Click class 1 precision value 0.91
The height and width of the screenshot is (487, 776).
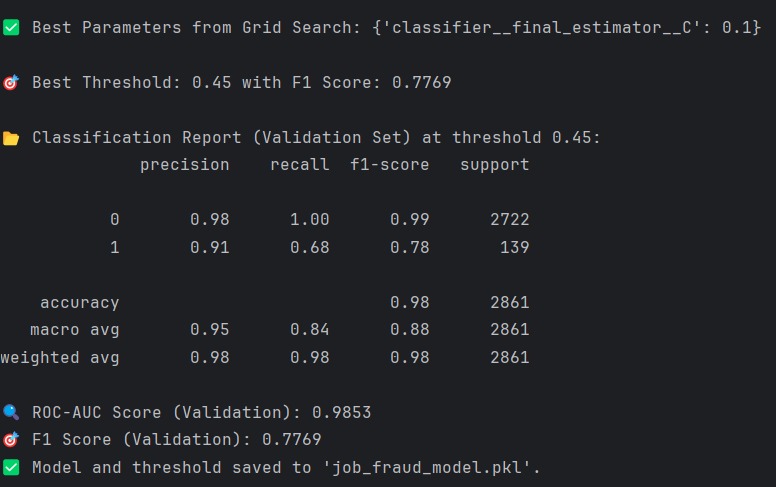pyautogui.click(x=209, y=247)
